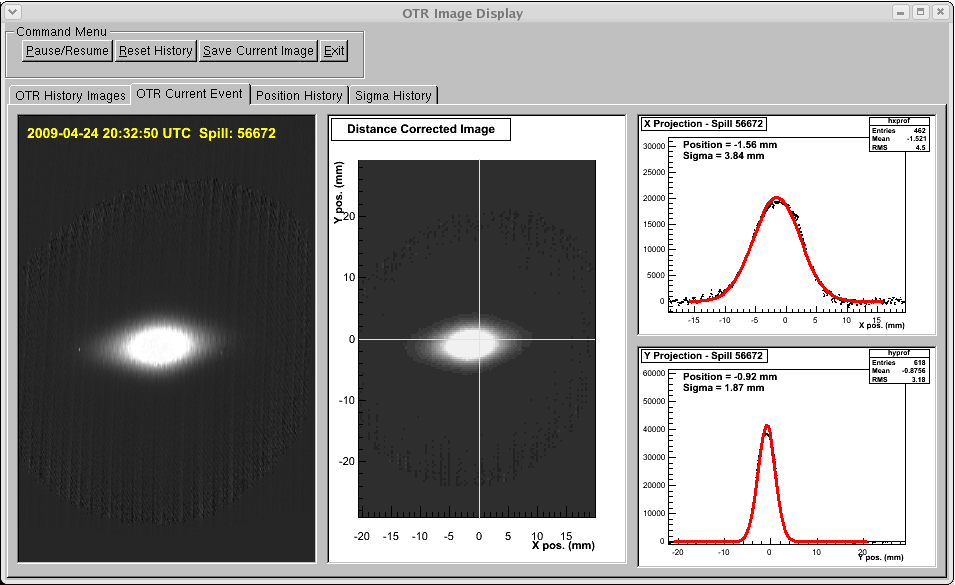Click the crosshair center in corrected image
955x585 pixels.
click(x=479, y=339)
